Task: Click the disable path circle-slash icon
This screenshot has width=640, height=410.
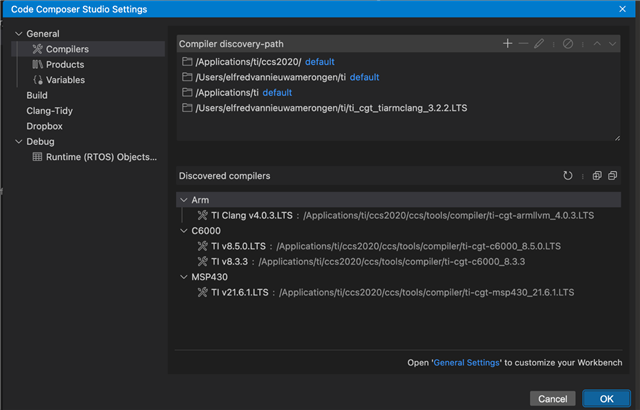Action: 567,44
